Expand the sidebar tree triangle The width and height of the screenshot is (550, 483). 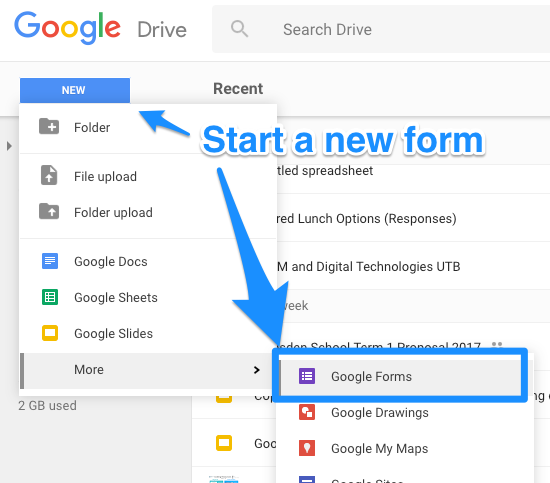click(x=9, y=146)
